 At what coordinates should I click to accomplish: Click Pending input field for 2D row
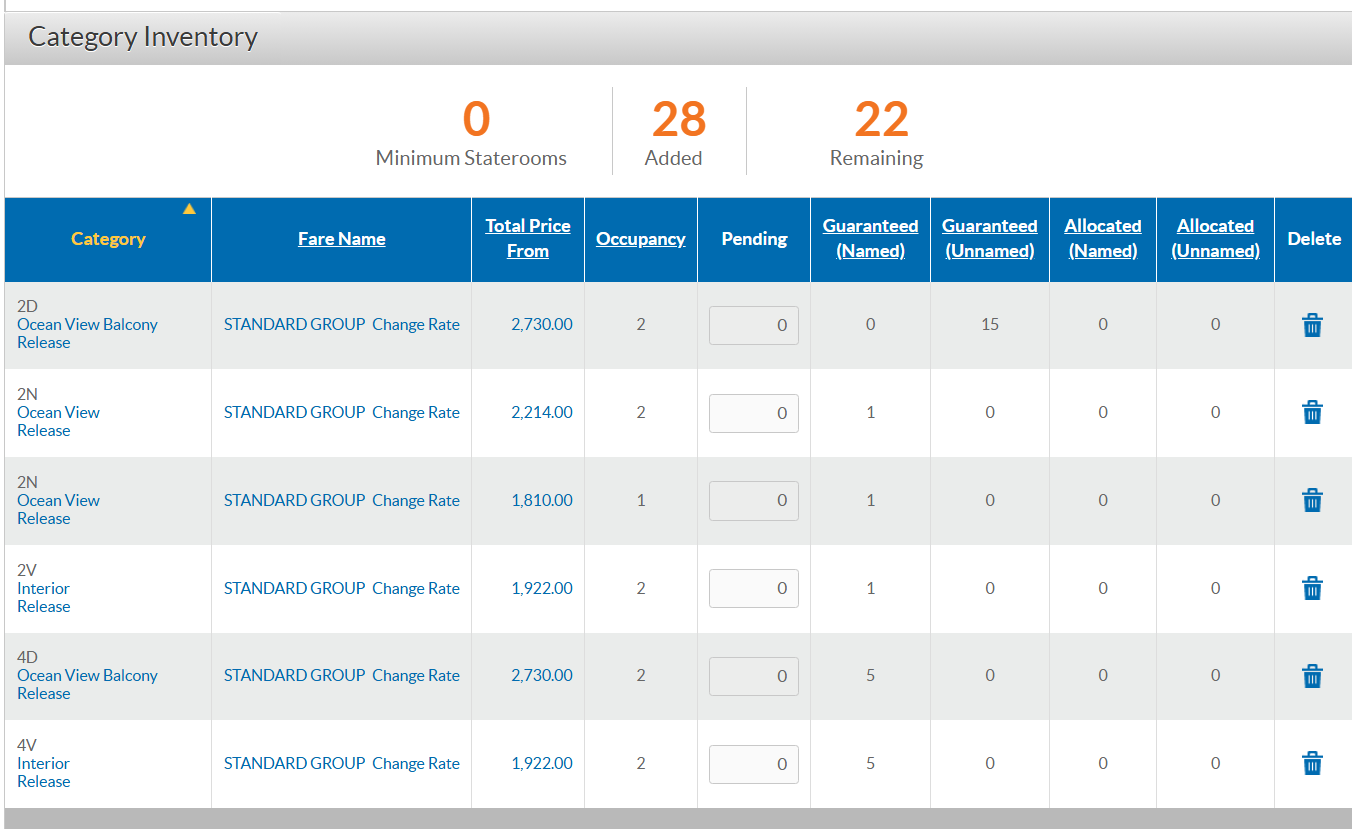click(x=754, y=325)
